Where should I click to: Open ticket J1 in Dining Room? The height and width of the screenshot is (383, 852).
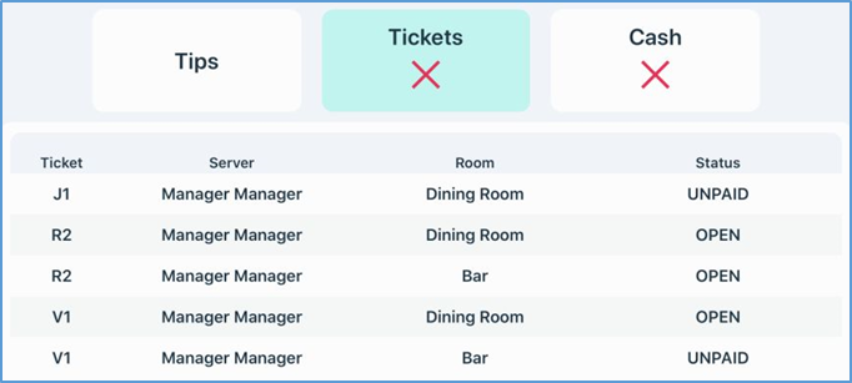pyautogui.click(x=425, y=194)
